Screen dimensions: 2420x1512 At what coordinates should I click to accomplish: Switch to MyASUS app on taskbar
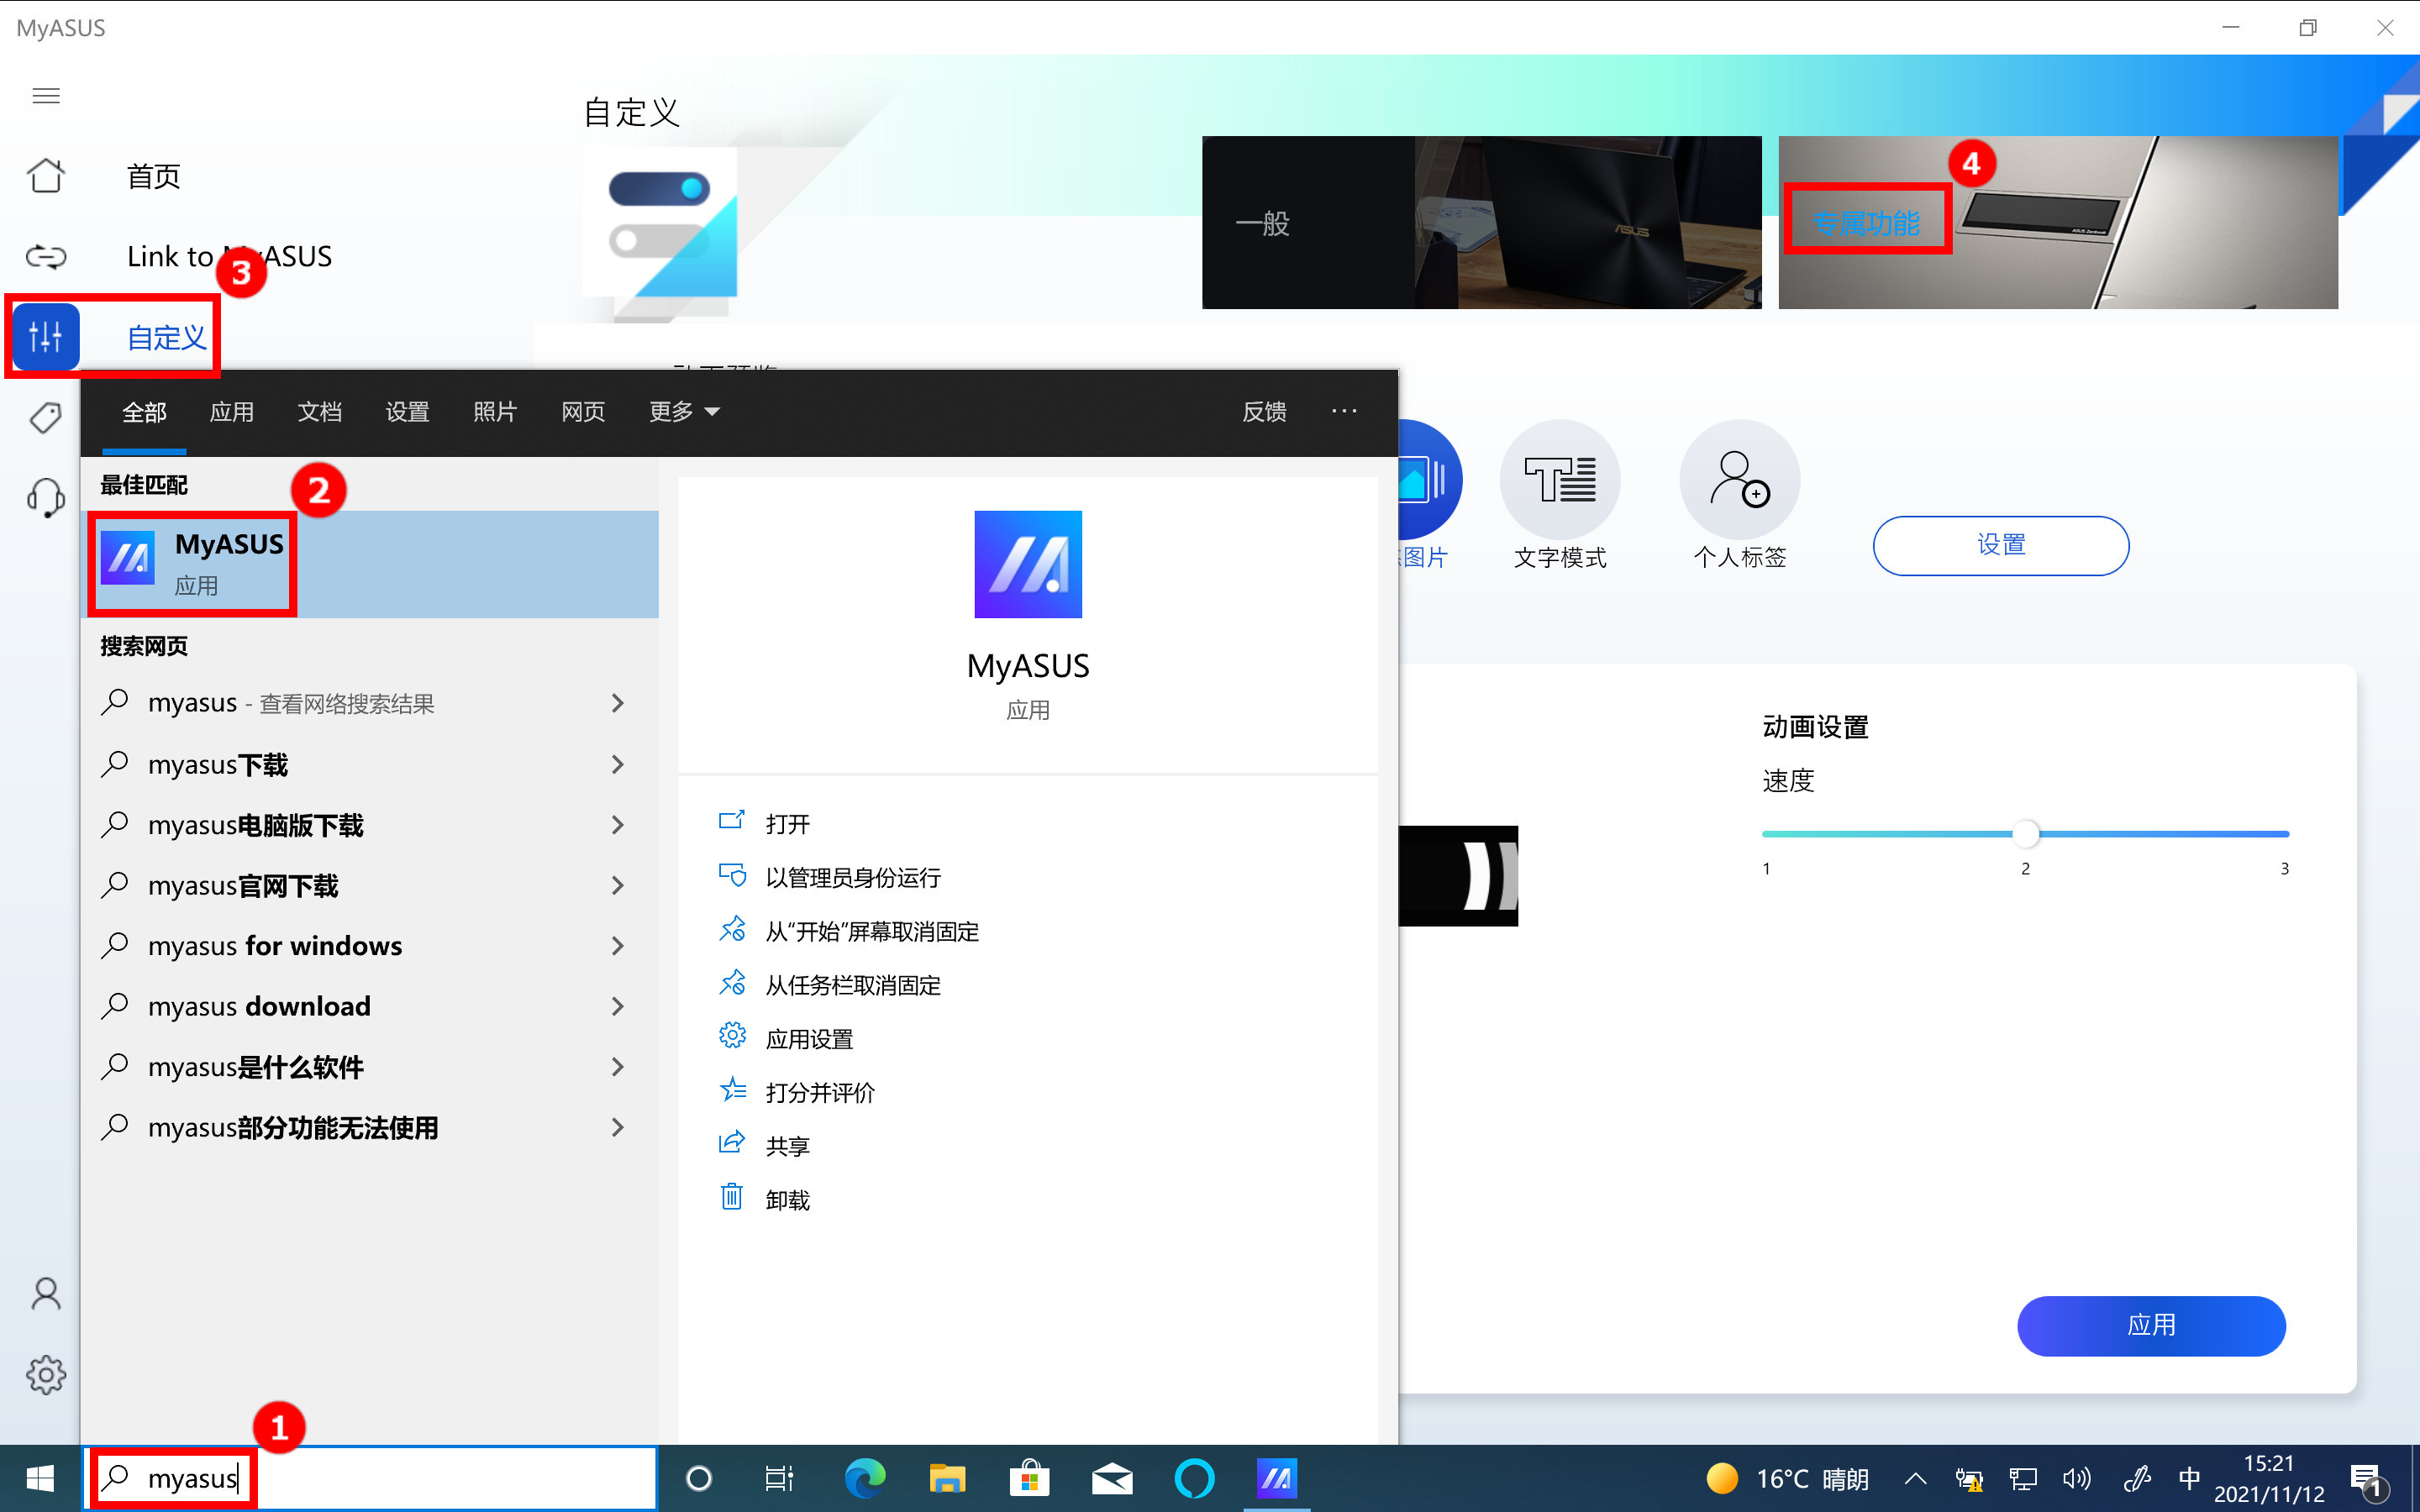[x=1277, y=1478]
